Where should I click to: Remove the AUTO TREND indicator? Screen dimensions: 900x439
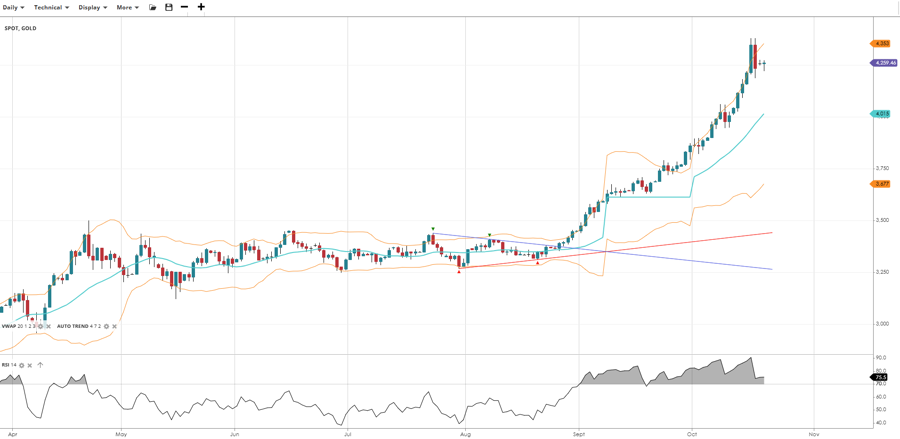point(115,326)
